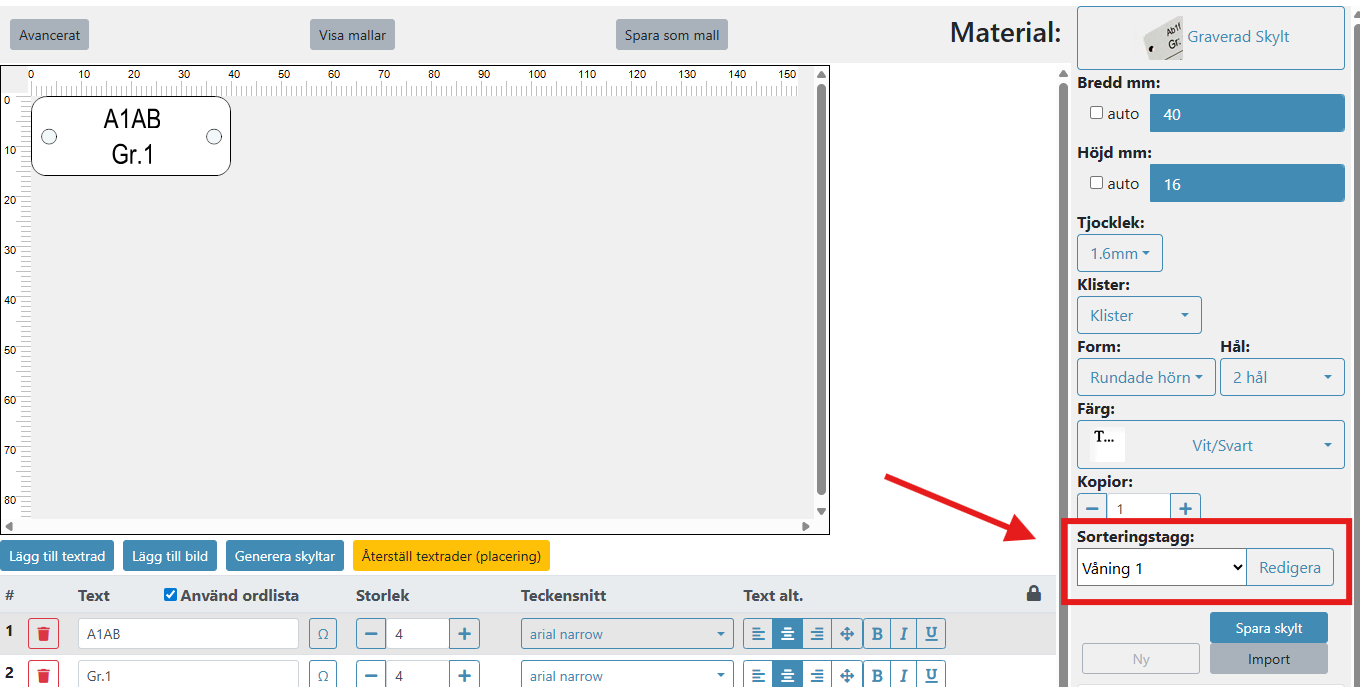This screenshot has height=687, width=1360.
Task: Delete text row 1 with trash icon
Action: point(43,634)
